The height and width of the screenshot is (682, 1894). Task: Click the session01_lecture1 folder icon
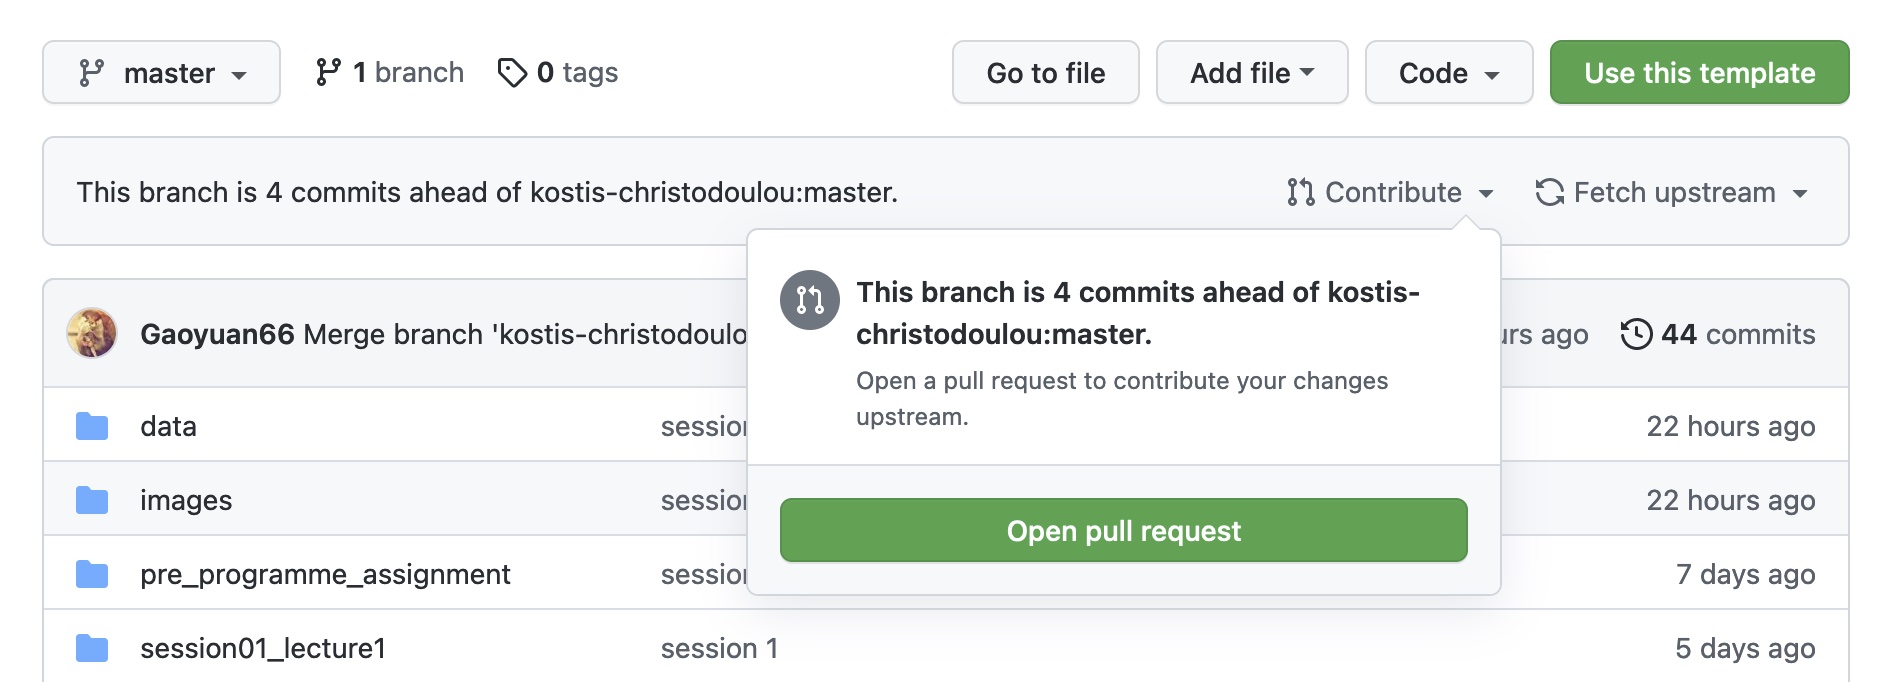click(x=92, y=648)
